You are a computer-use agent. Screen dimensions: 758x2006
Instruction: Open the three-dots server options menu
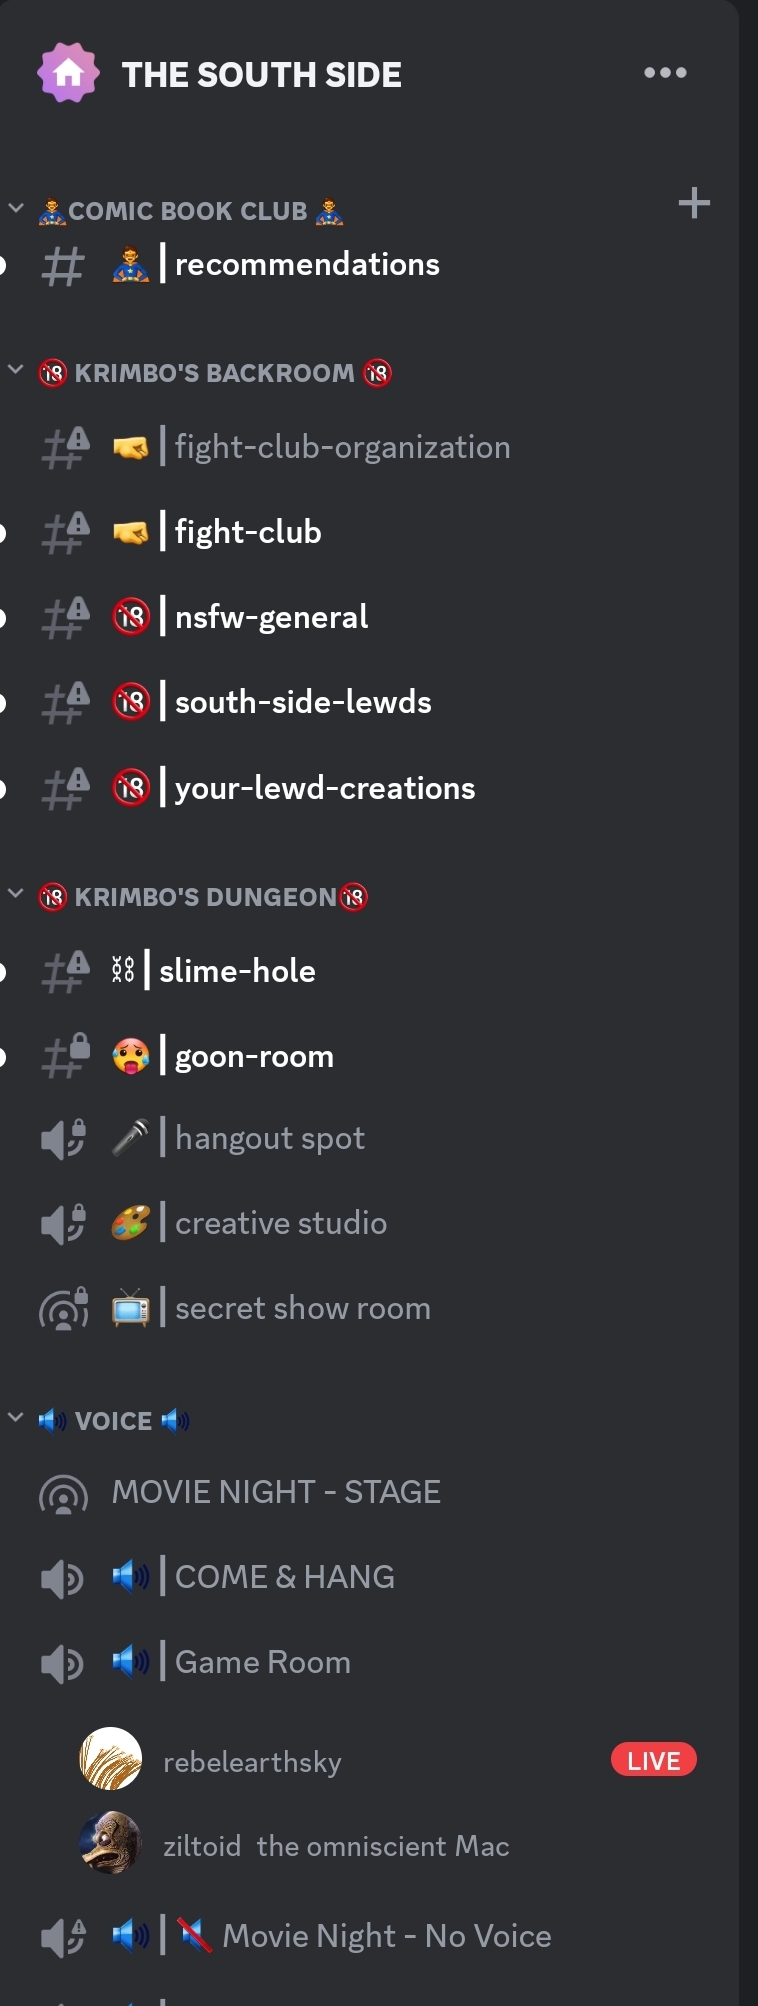pyautogui.click(x=665, y=72)
